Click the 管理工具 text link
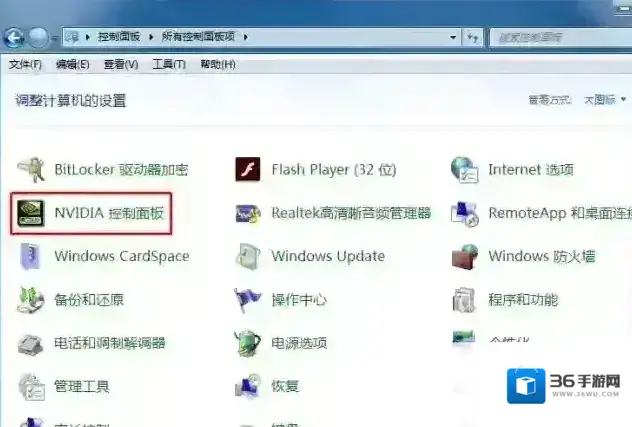The width and height of the screenshot is (632, 427). tap(82, 386)
